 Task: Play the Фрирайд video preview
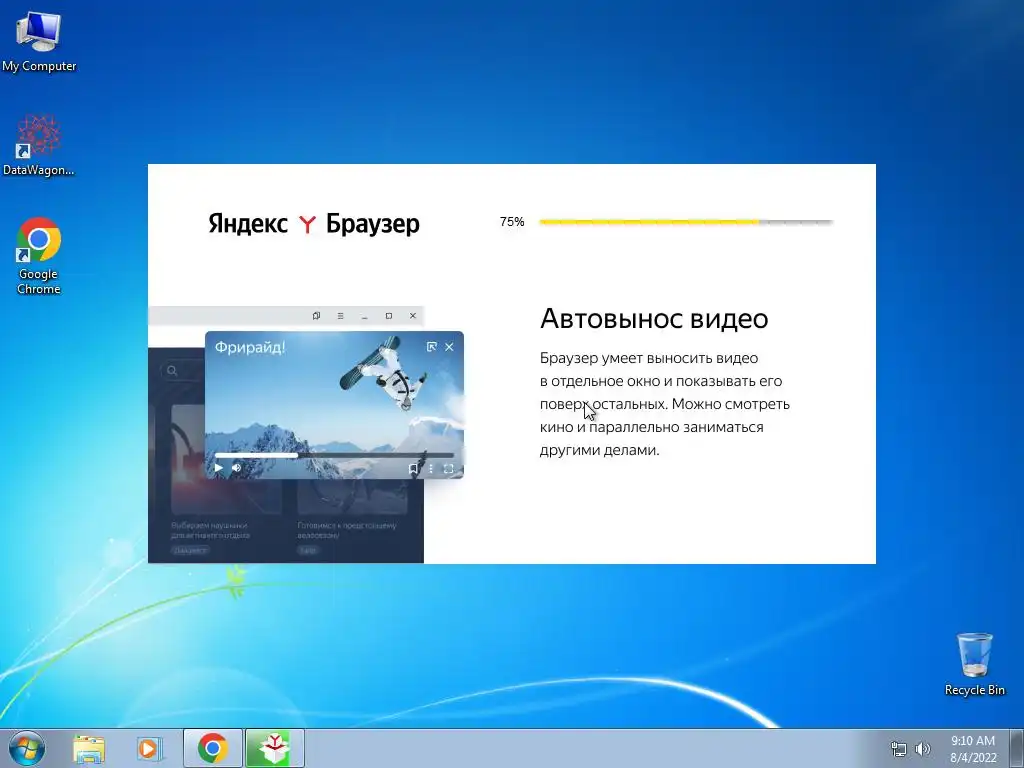click(x=219, y=468)
